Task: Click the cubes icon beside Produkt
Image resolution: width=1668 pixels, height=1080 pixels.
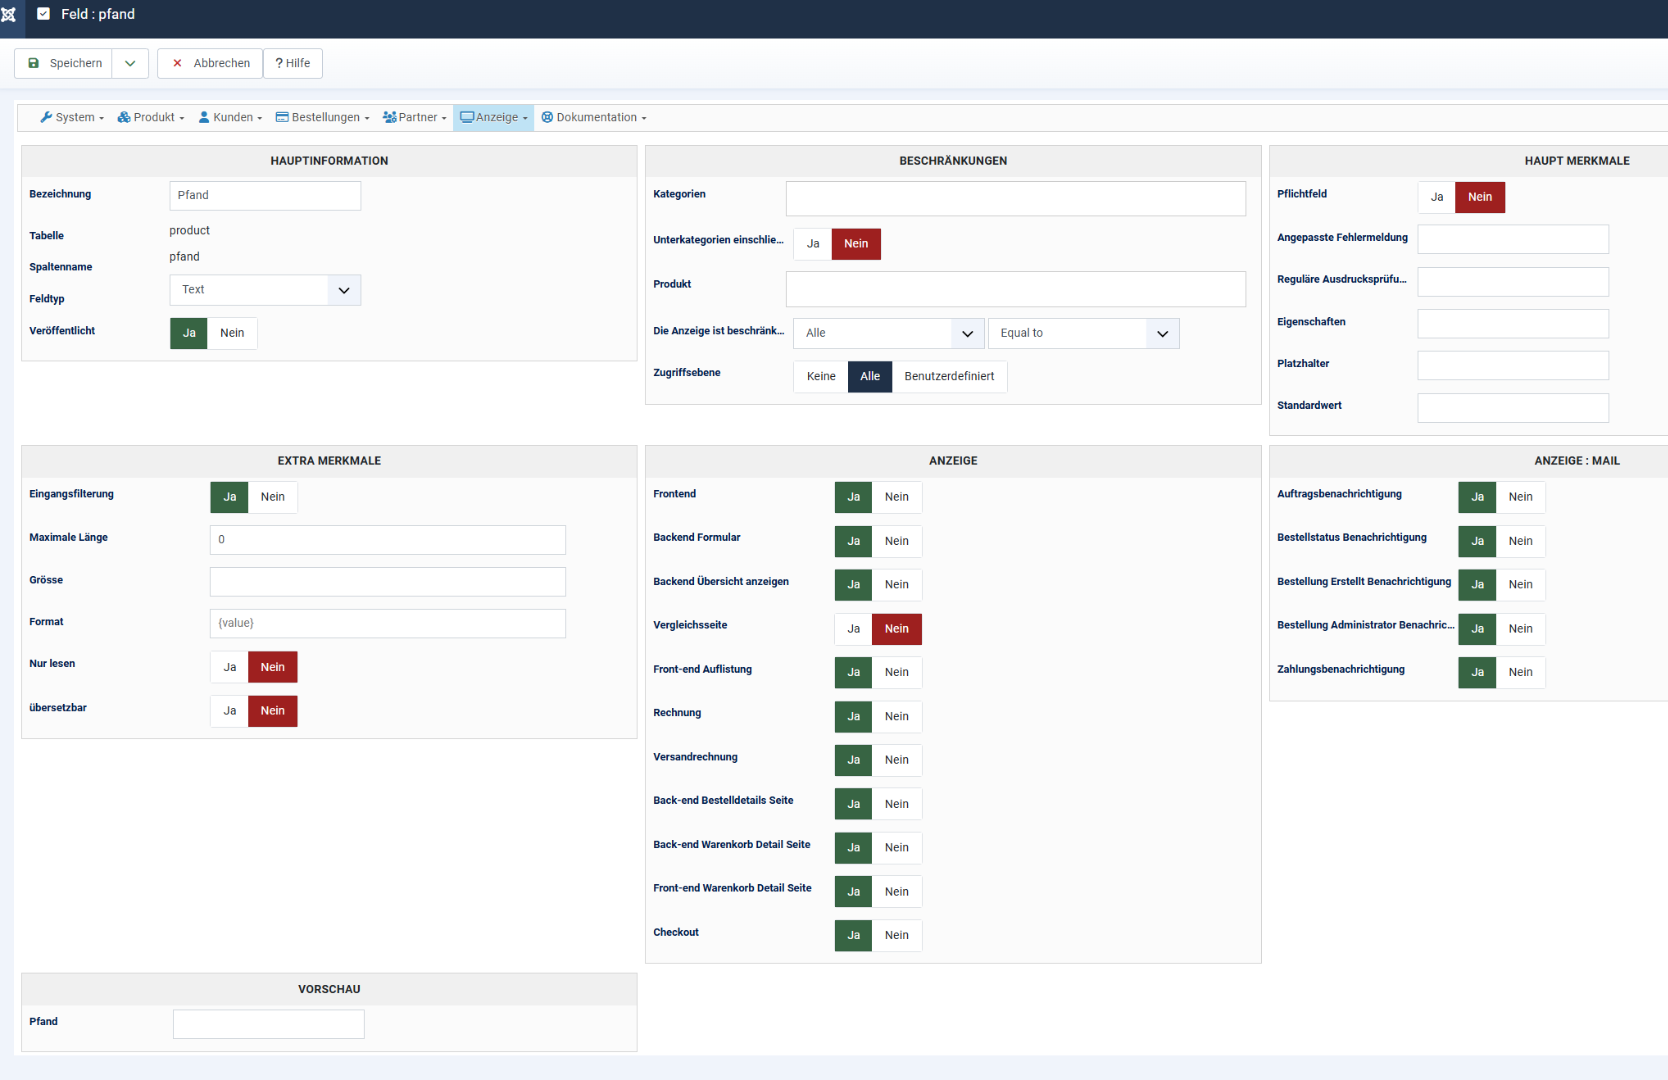Action: [x=124, y=117]
